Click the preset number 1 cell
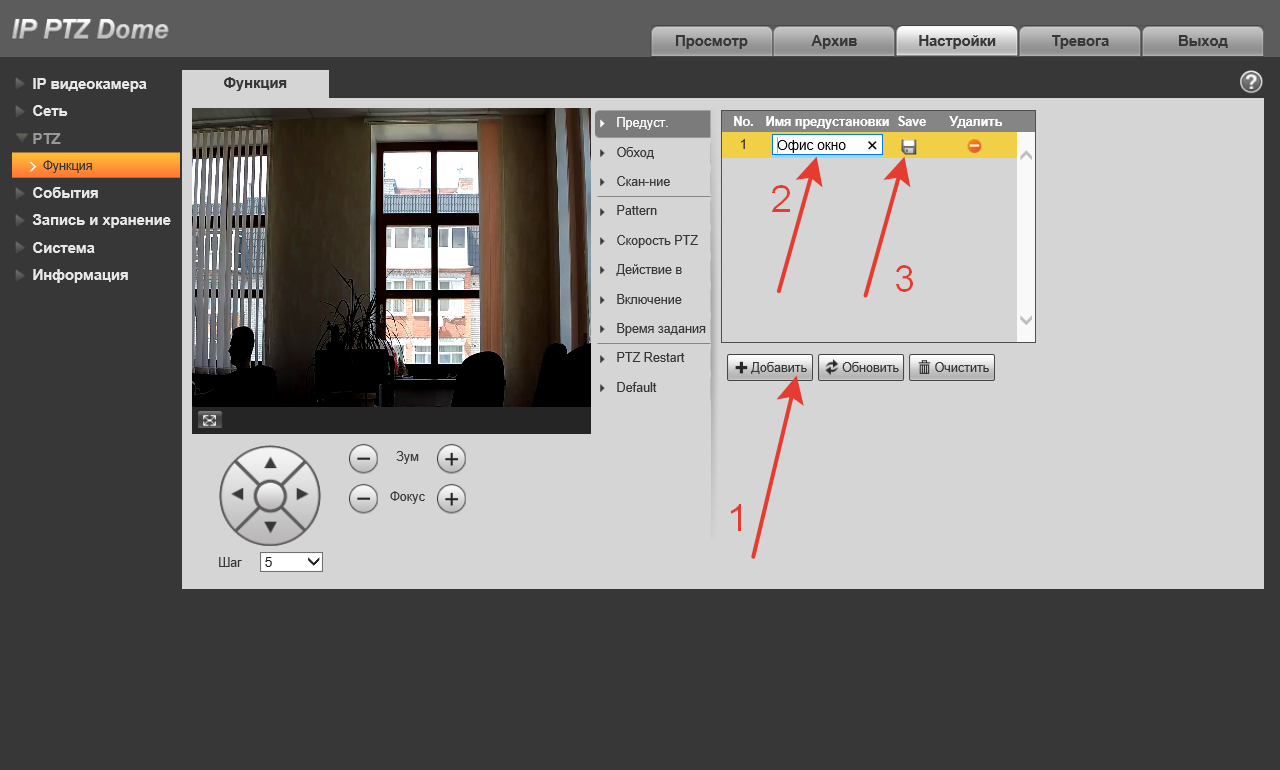The height and width of the screenshot is (770, 1280). [x=743, y=145]
